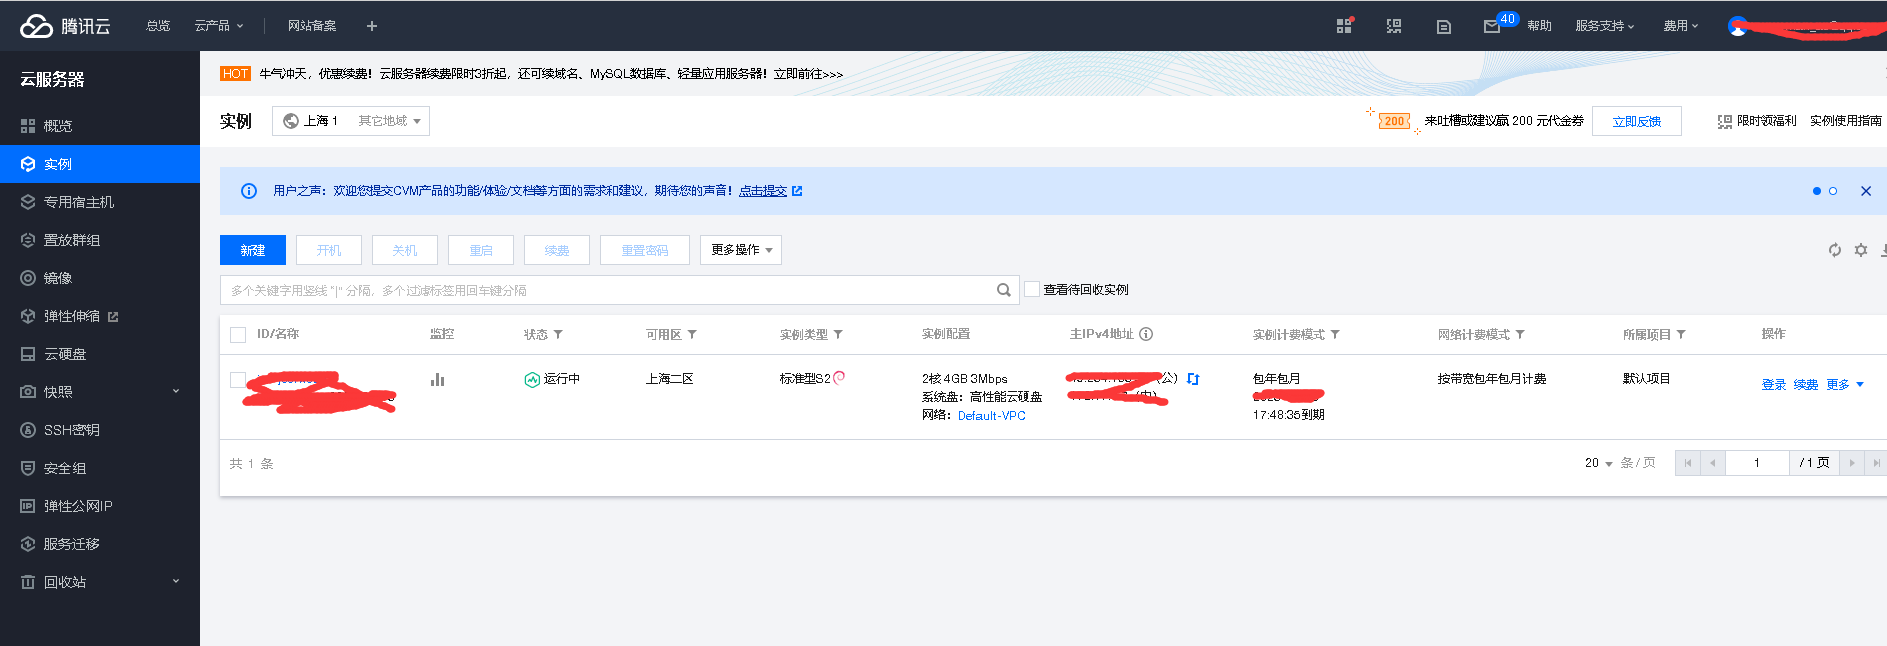1887x646 pixels.
Task: Click the refresh list icon
Action: point(1834,250)
